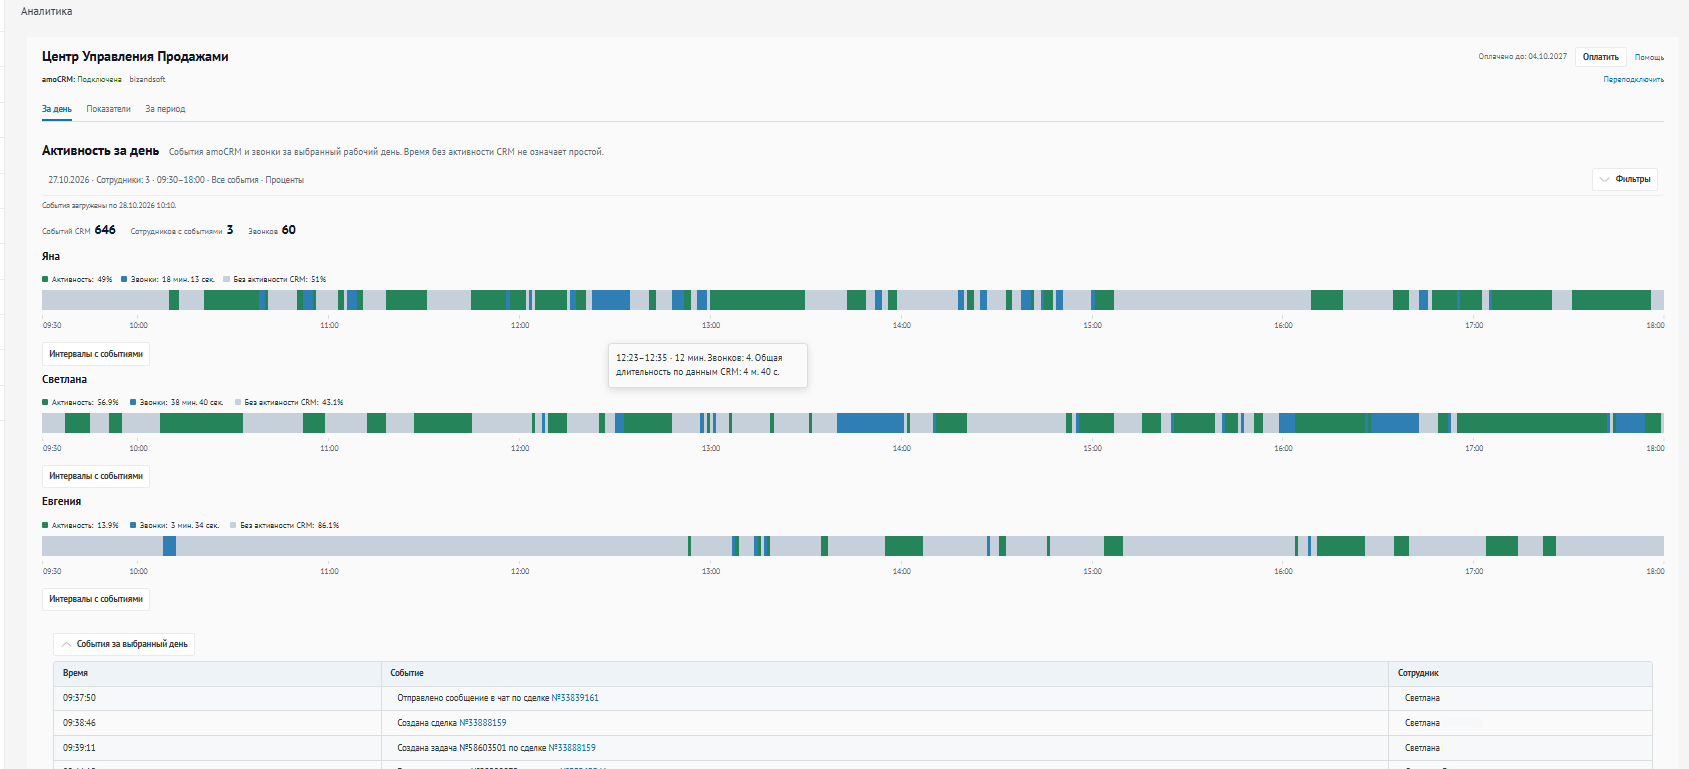Click Светлана's blue Звонки legend swatch
Viewport: 1689px width, 769px height.
tap(133, 402)
